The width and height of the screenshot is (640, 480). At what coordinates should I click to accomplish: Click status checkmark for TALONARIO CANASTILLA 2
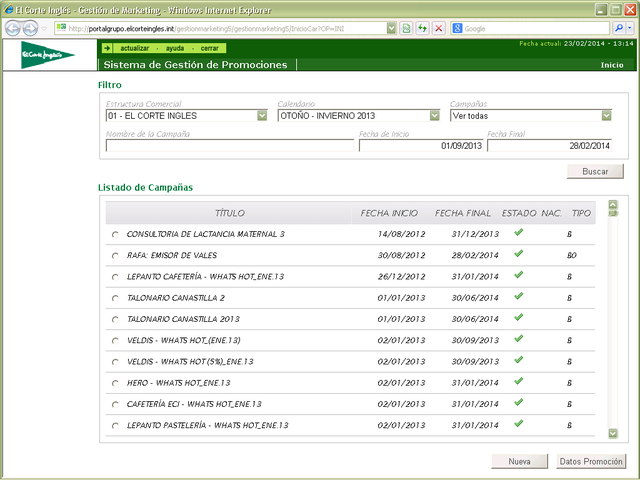point(518,296)
